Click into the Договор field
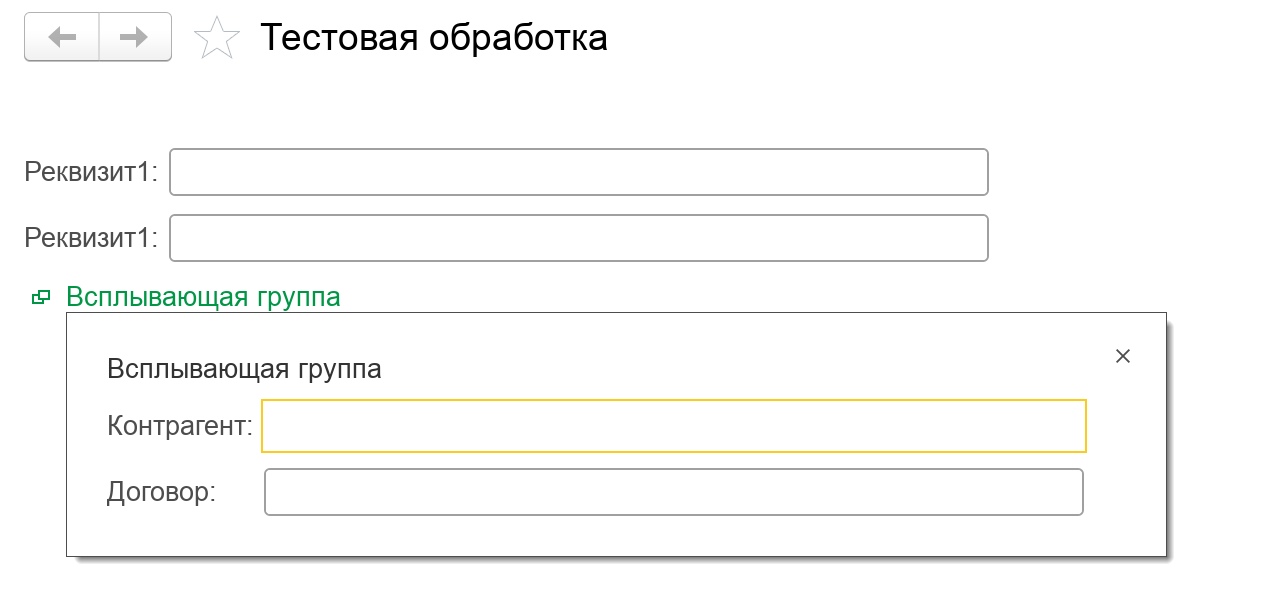The width and height of the screenshot is (1276, 614). (673, 492)
